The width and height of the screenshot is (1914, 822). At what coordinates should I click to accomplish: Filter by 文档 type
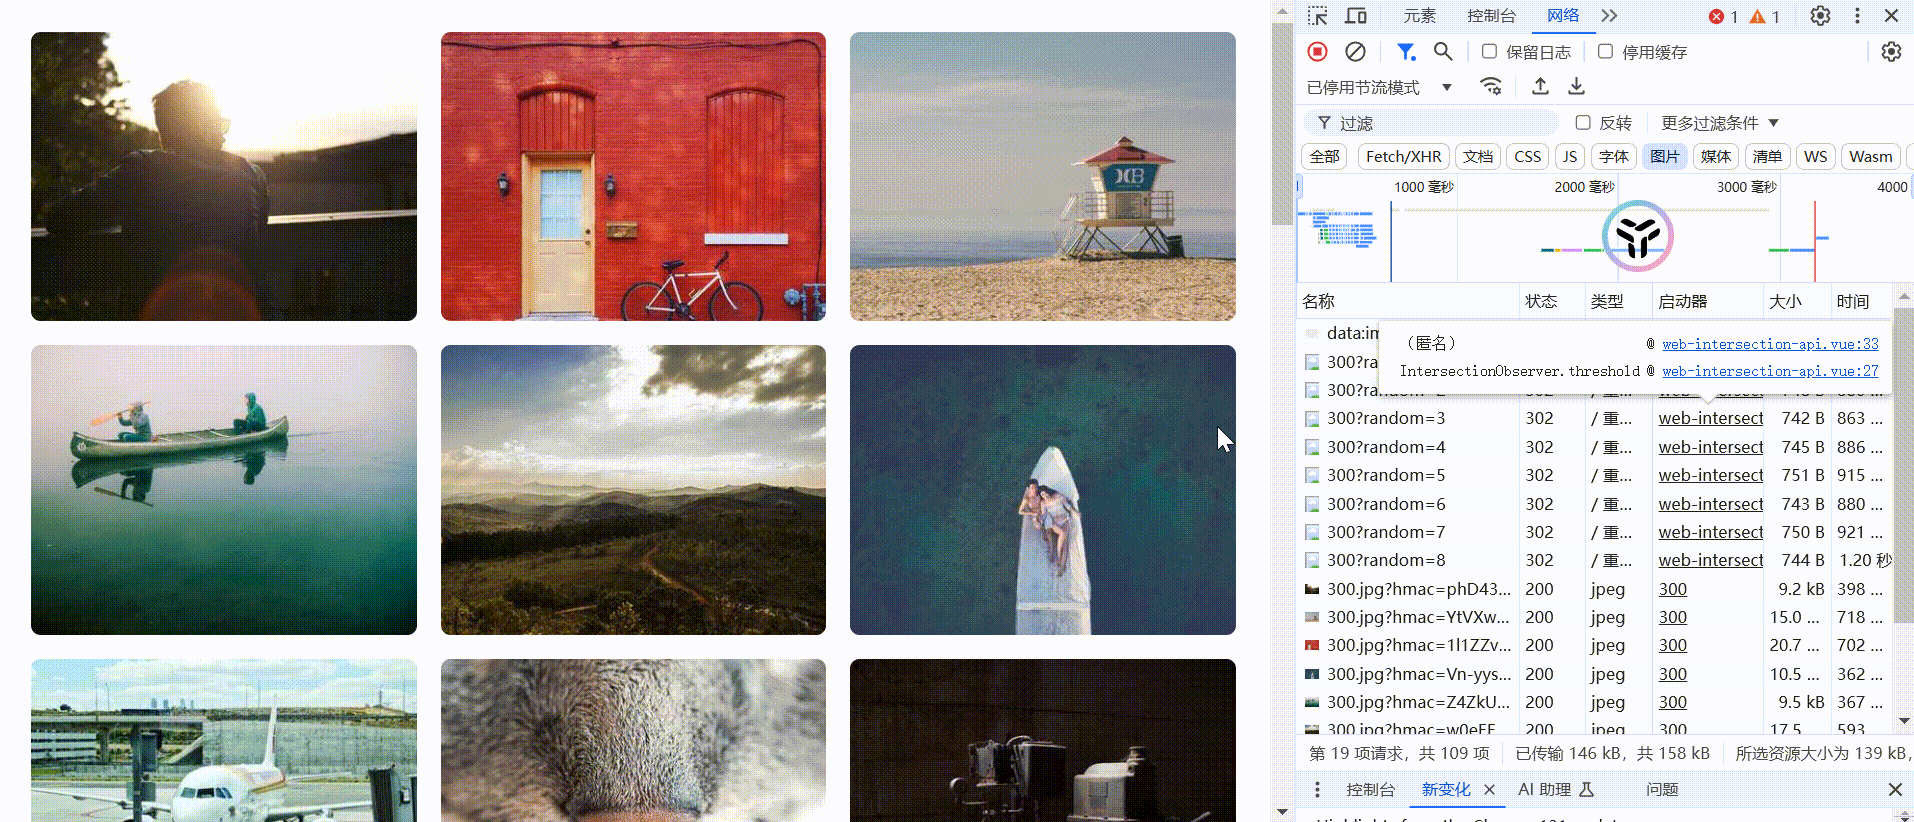[1478, 157]
